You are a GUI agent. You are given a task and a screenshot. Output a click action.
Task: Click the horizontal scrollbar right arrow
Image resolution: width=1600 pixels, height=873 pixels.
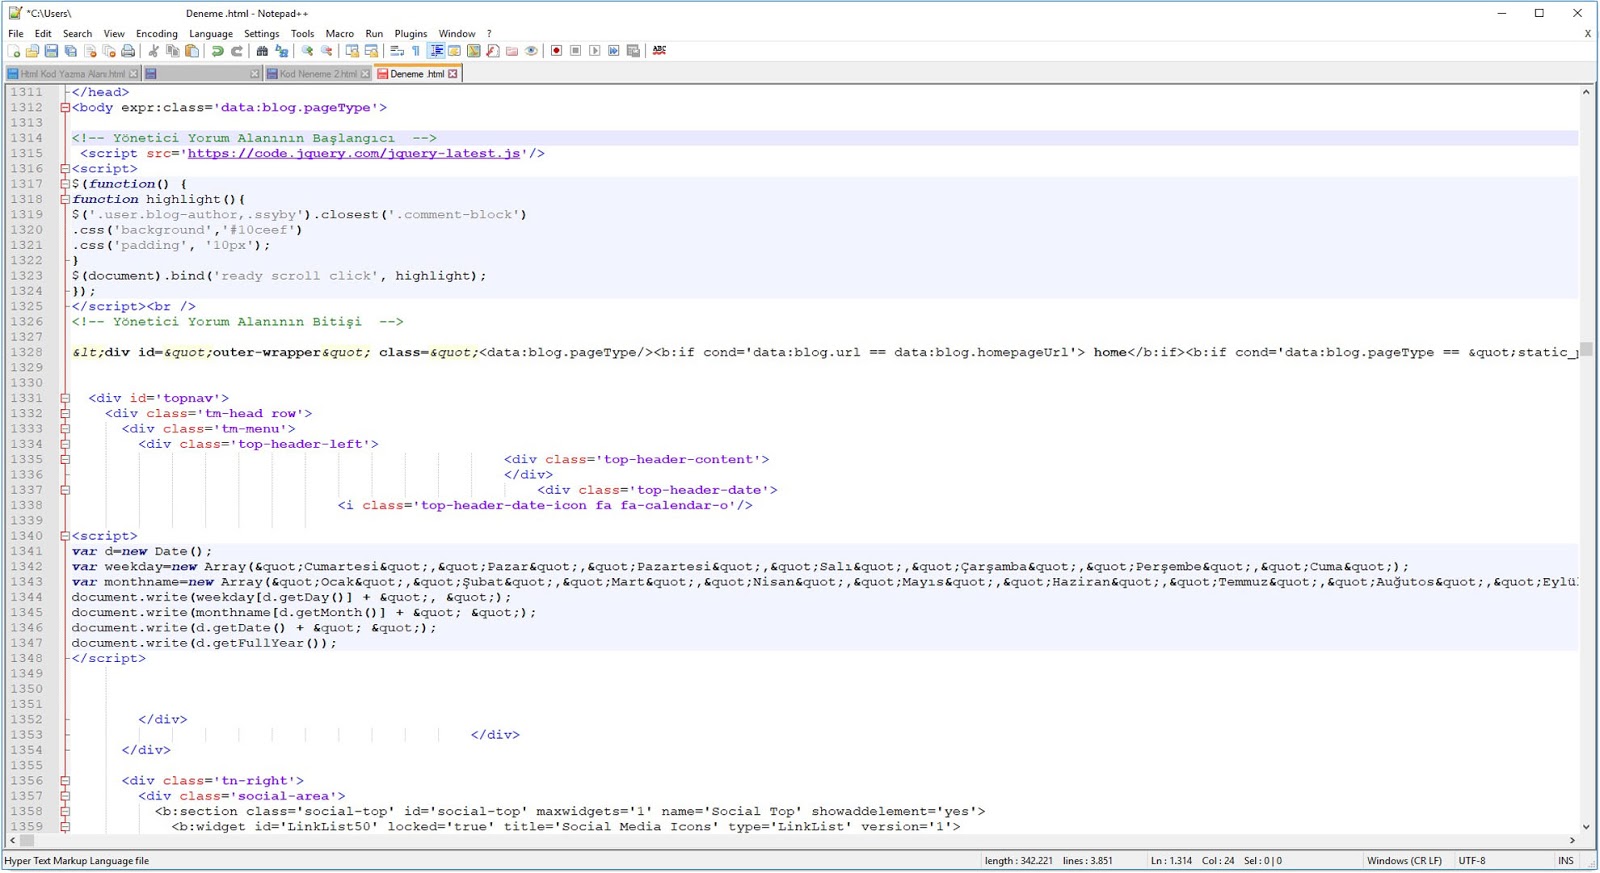click(1572, 841)
